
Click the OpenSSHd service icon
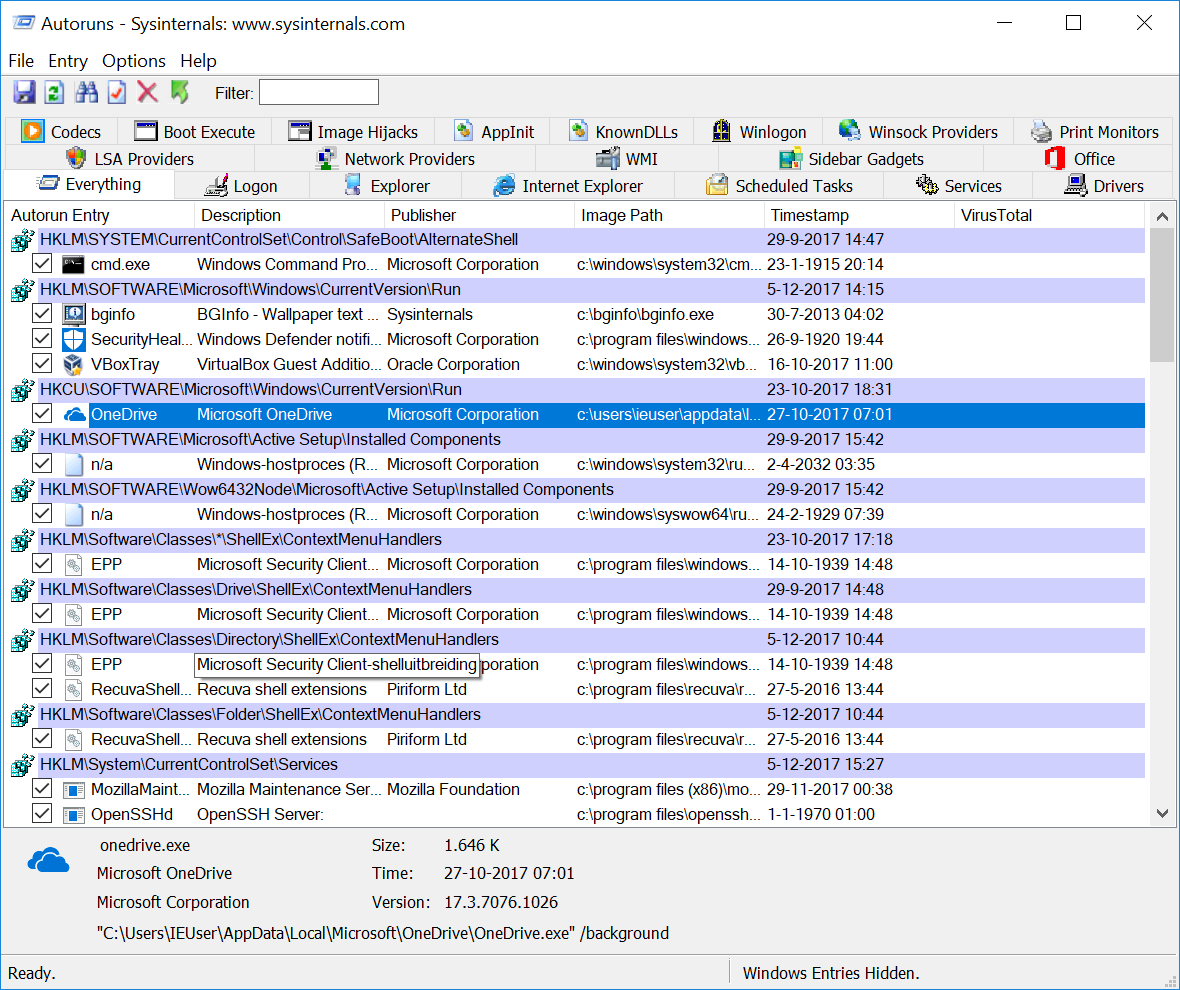(73, 815)
